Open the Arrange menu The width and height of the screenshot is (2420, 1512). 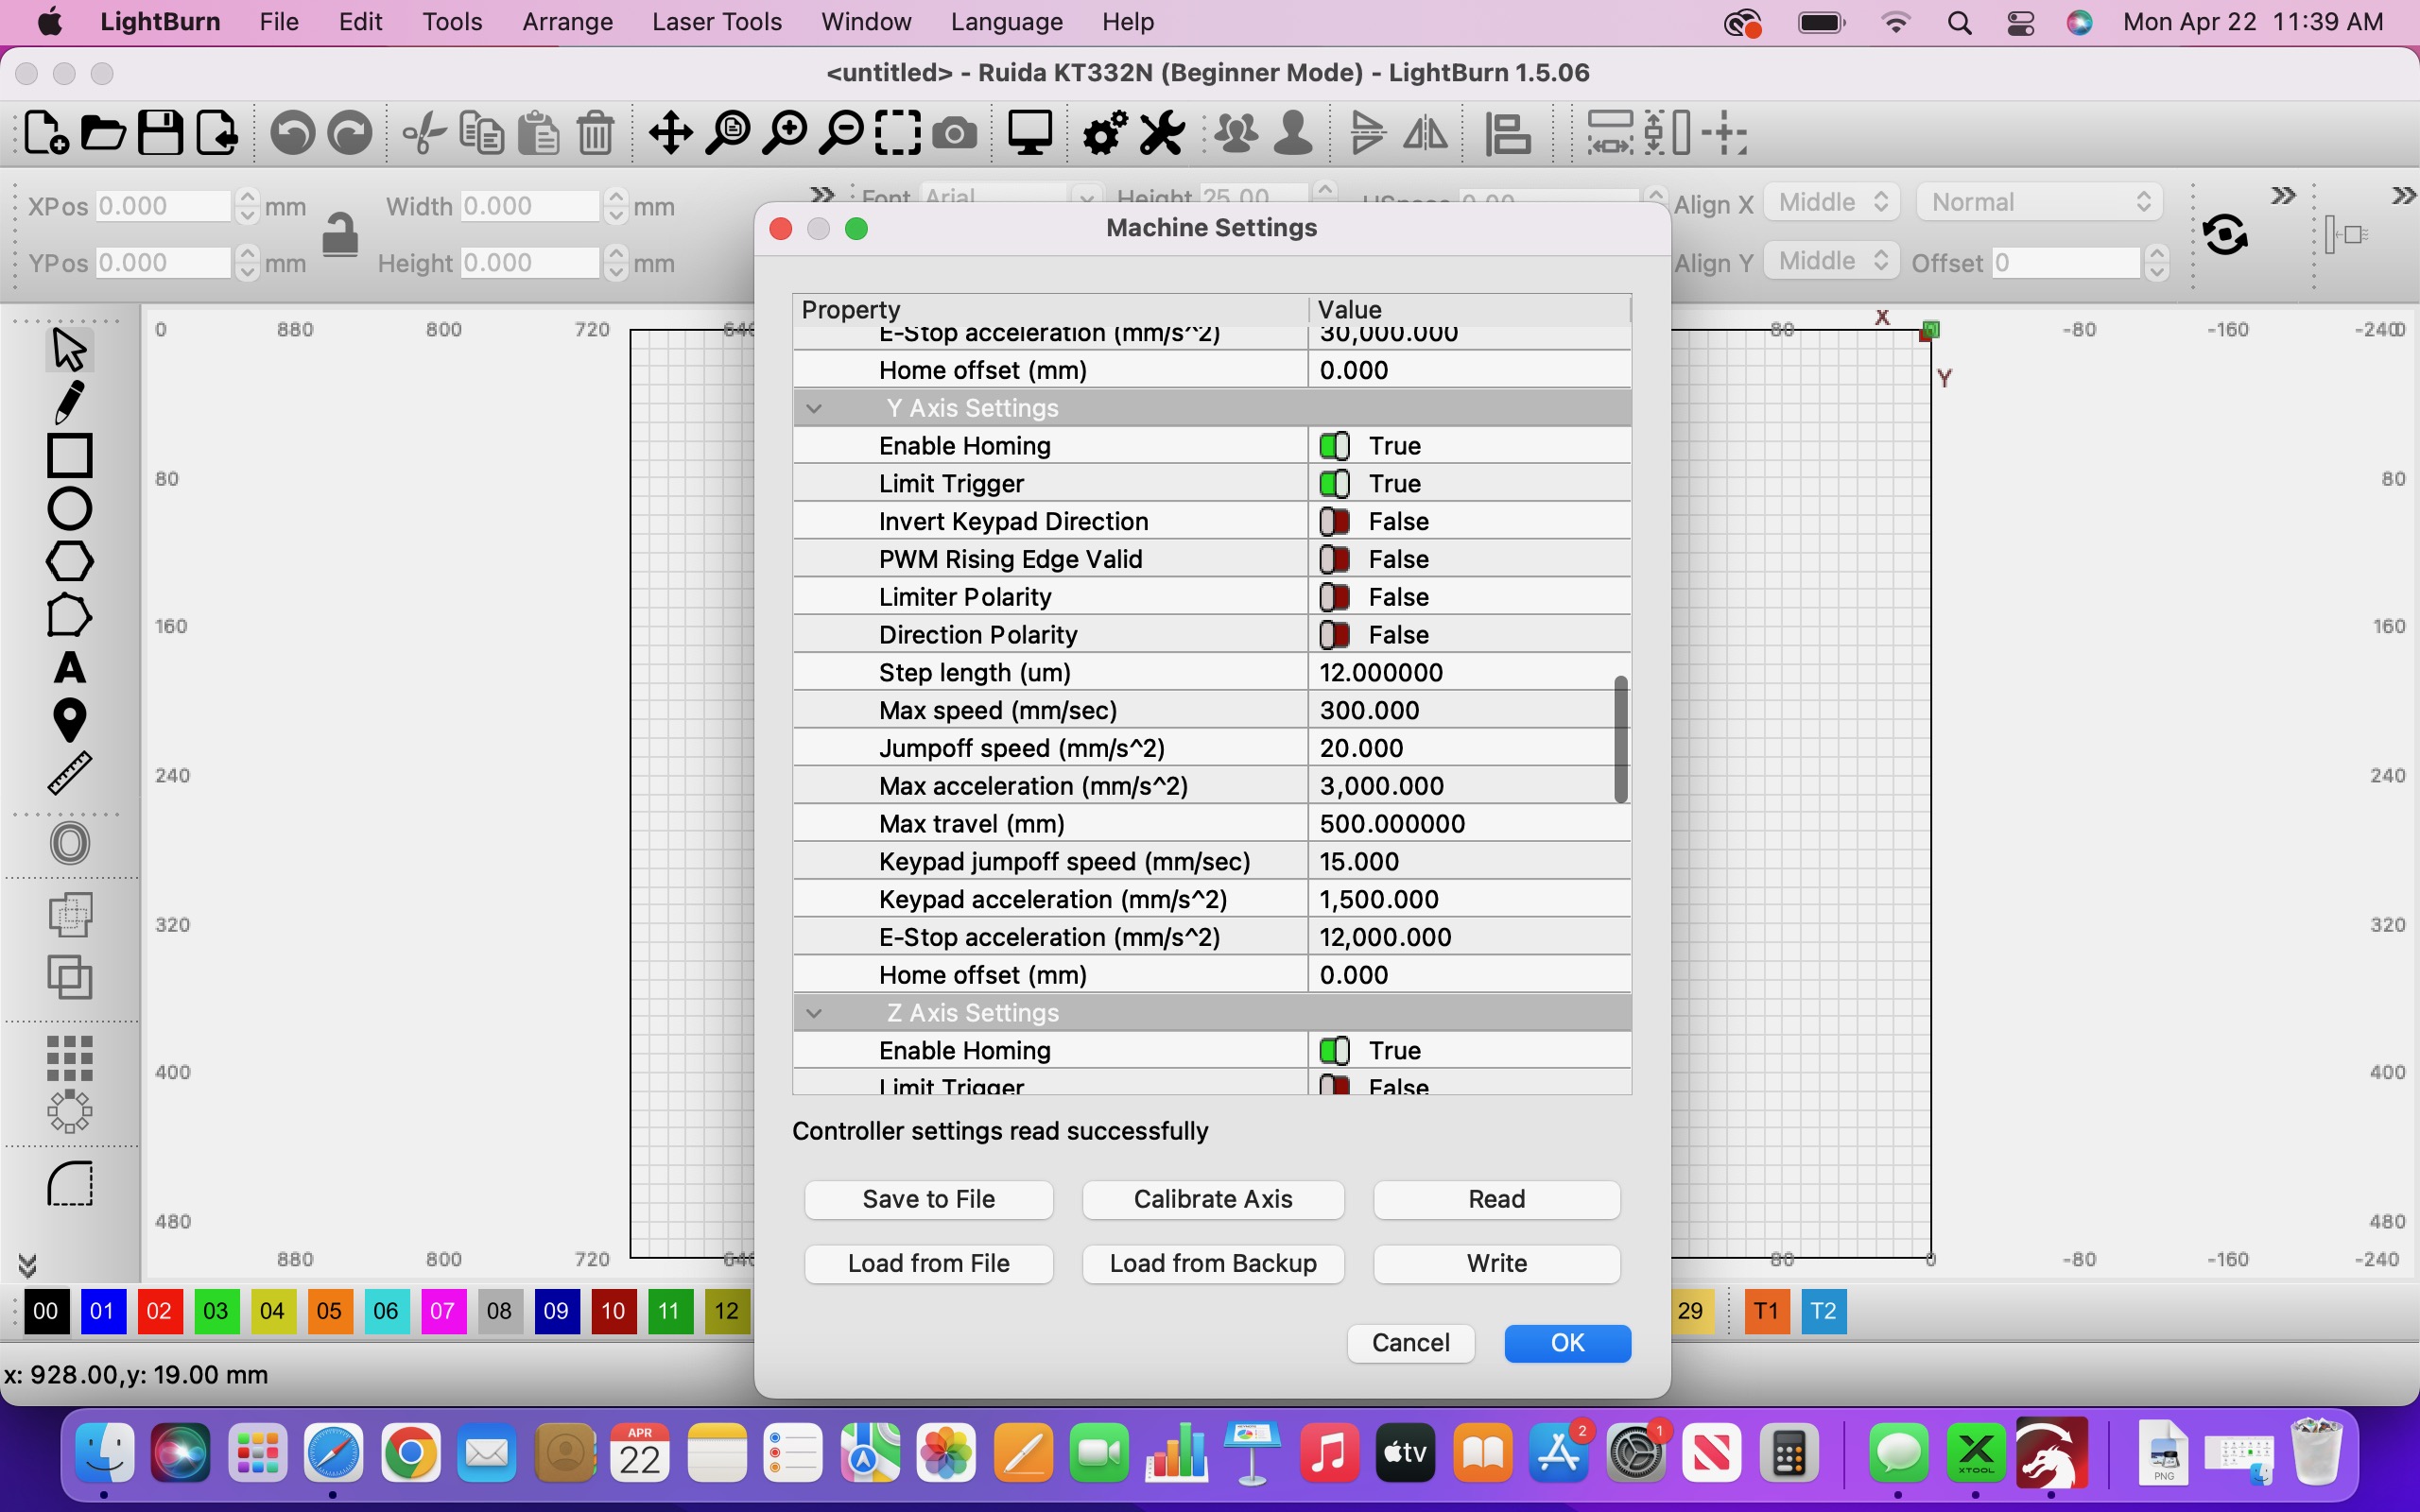[x=567, y=22]
